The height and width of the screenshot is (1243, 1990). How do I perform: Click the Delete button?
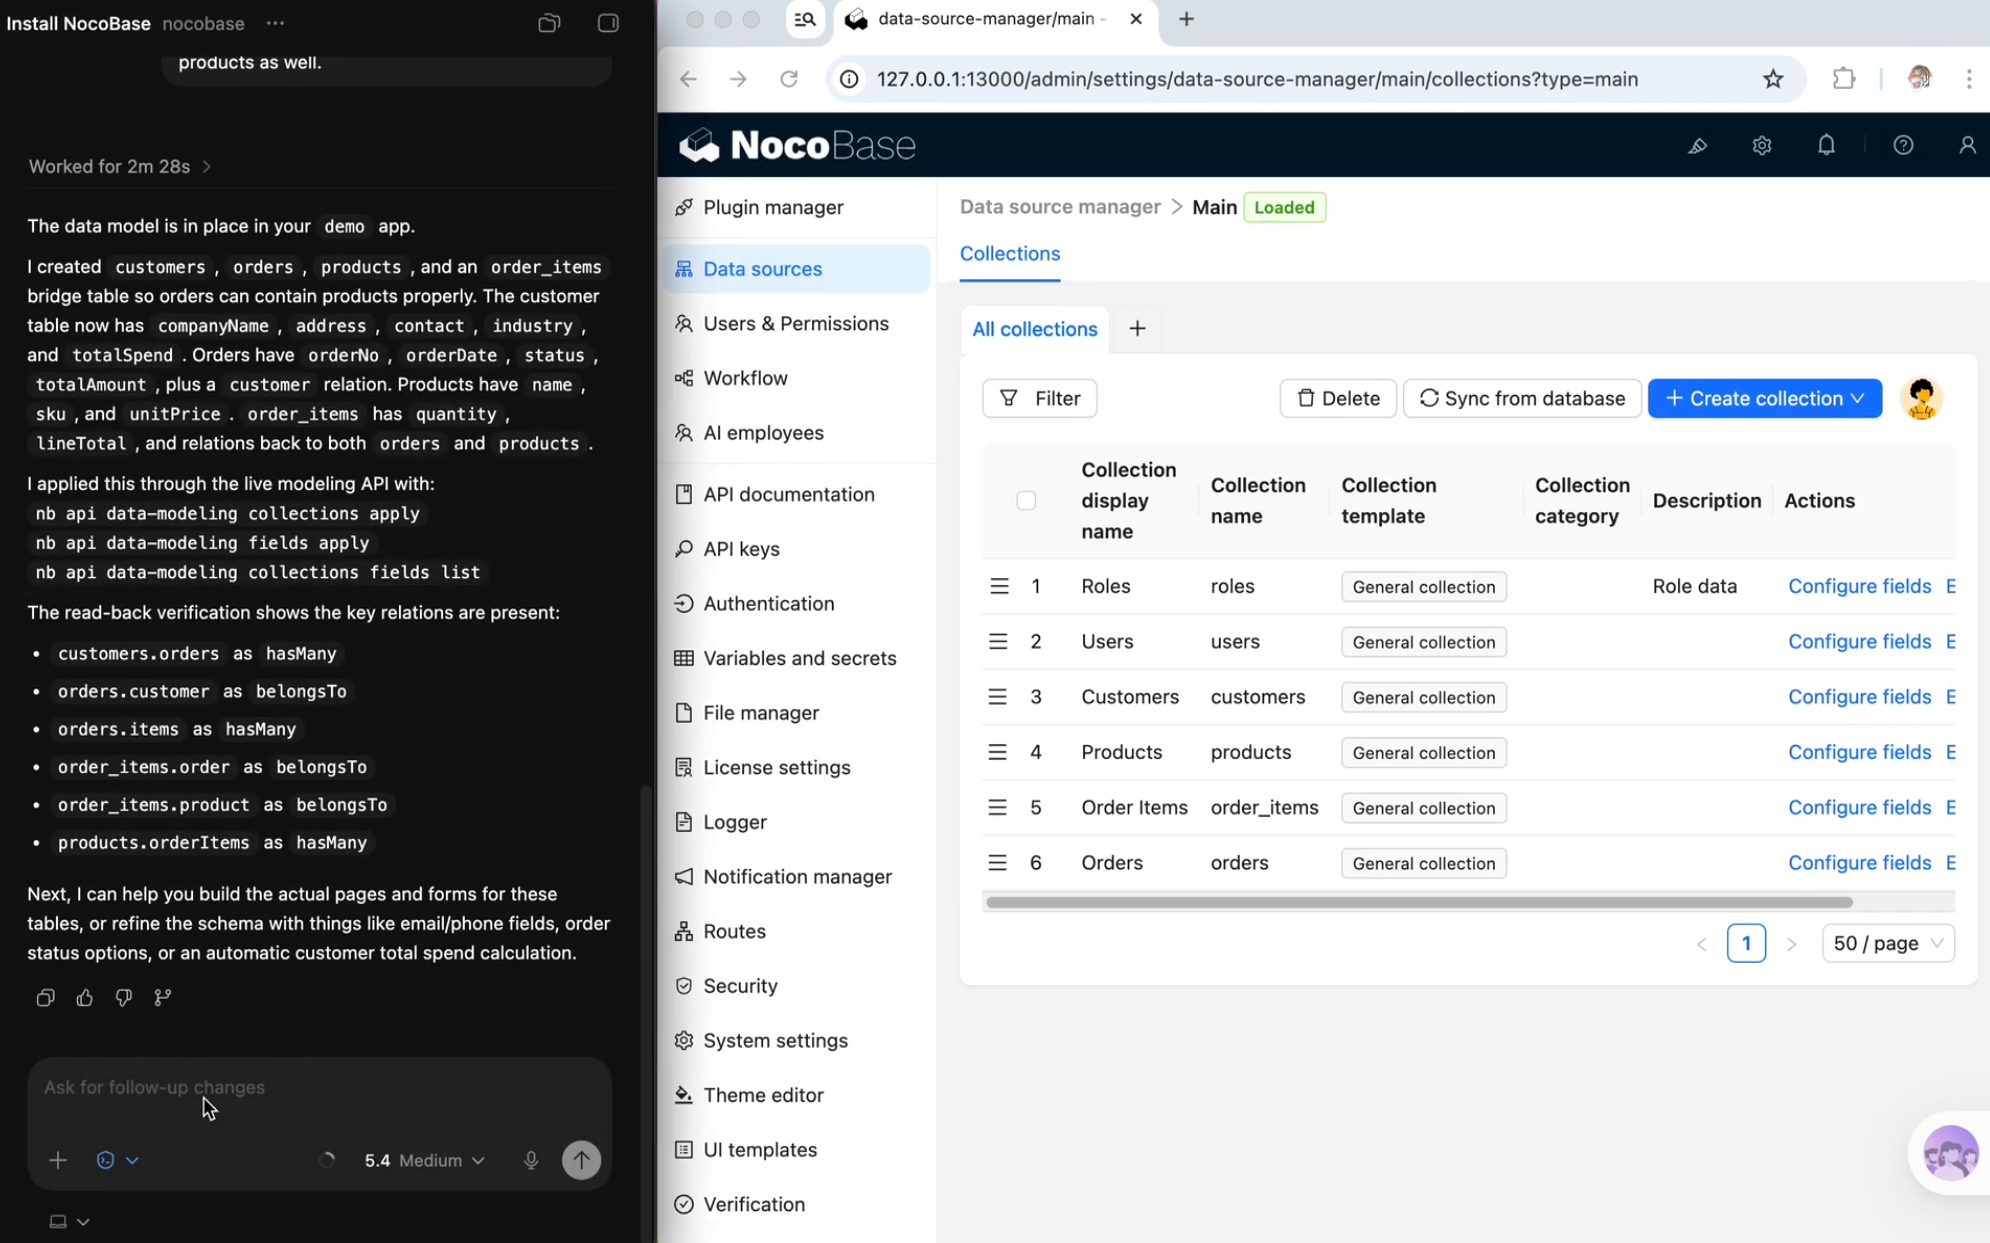(x=1337, y=398)
